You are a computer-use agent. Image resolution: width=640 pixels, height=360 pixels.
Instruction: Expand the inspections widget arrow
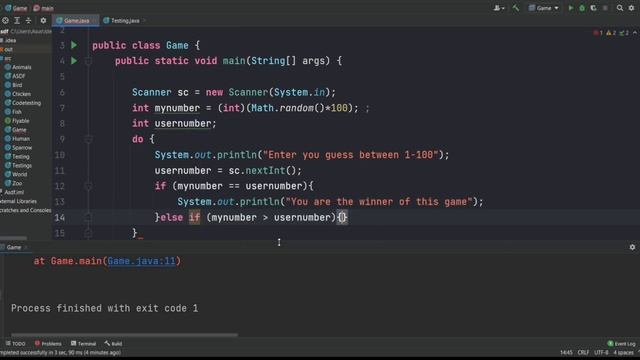(635, 33)
